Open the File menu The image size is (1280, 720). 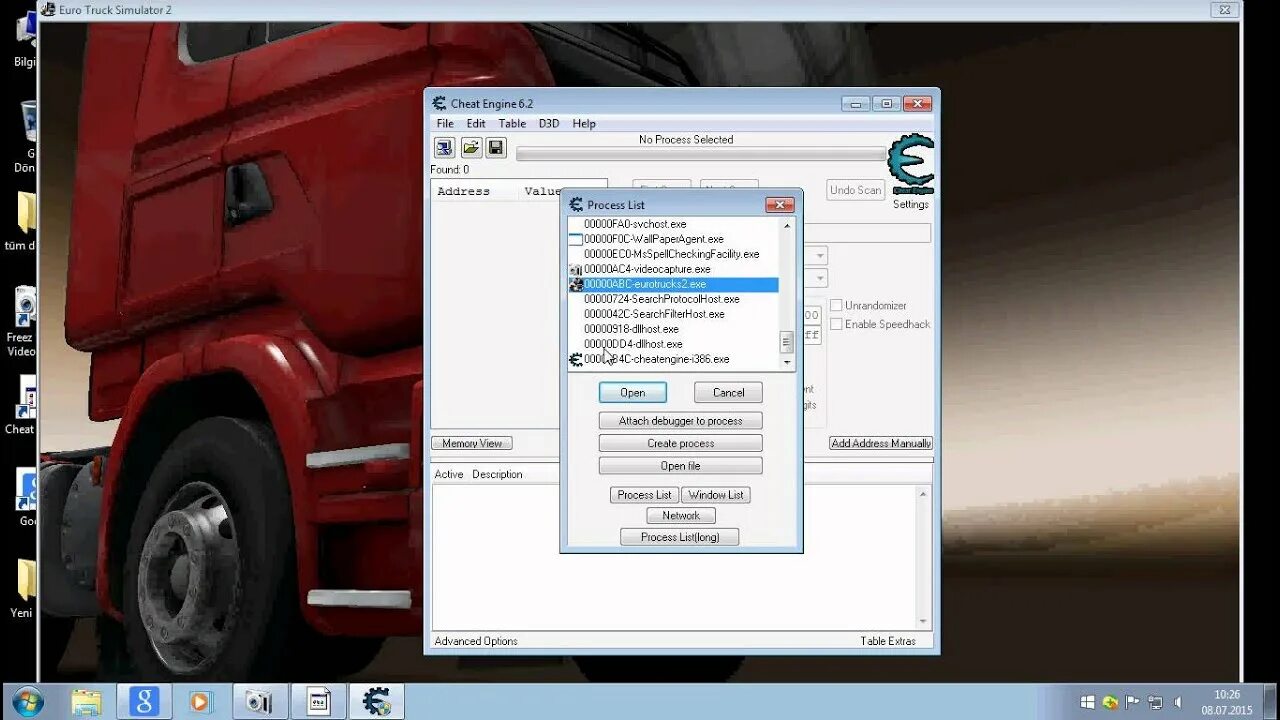pos(445,124)
